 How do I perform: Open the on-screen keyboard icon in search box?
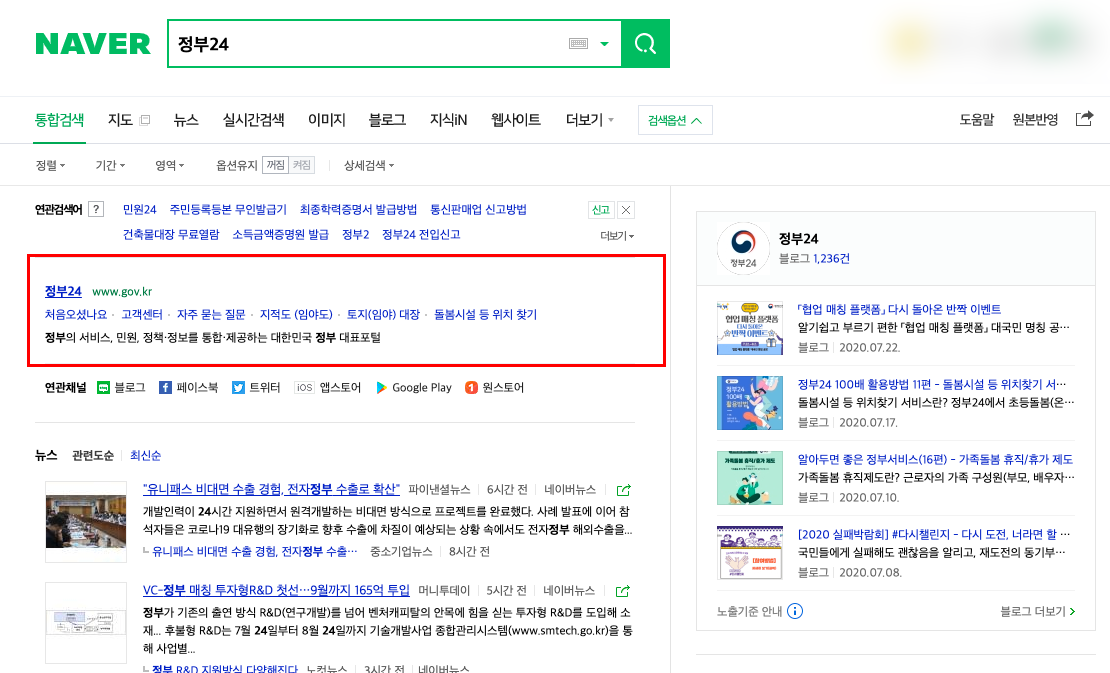point(578,44)
